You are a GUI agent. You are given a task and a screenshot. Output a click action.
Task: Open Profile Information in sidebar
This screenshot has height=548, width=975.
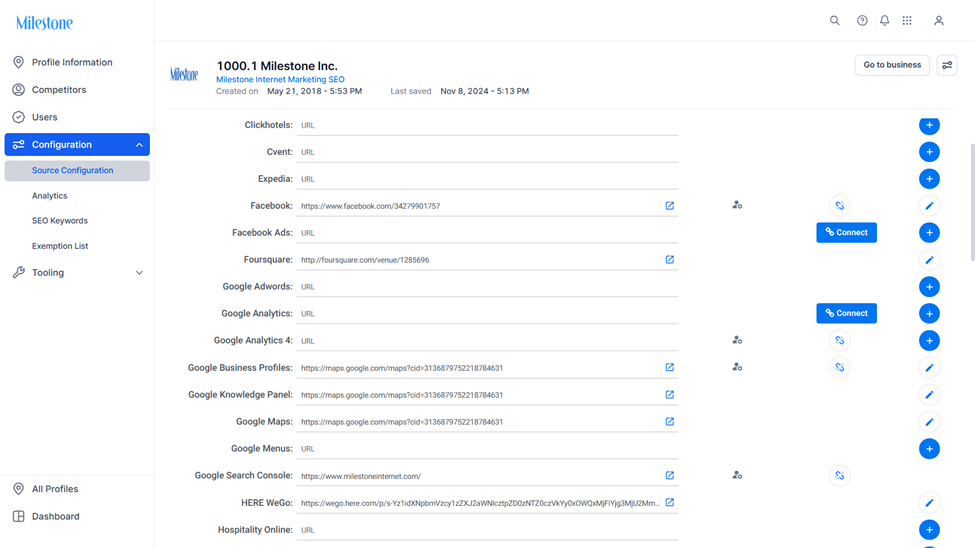77,62
